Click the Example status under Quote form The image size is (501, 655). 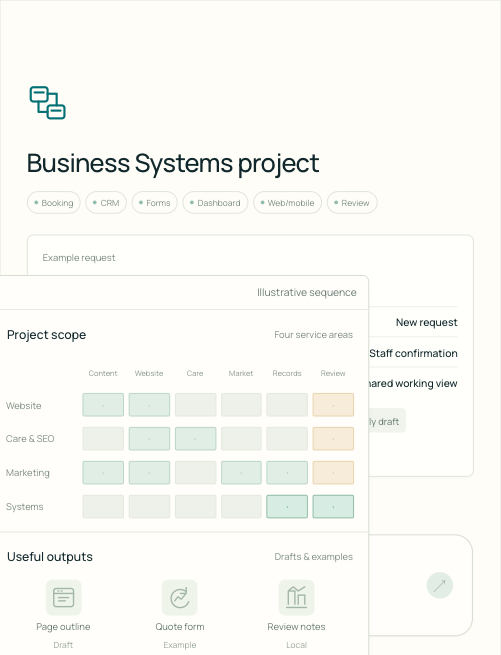tap(180, 645)
